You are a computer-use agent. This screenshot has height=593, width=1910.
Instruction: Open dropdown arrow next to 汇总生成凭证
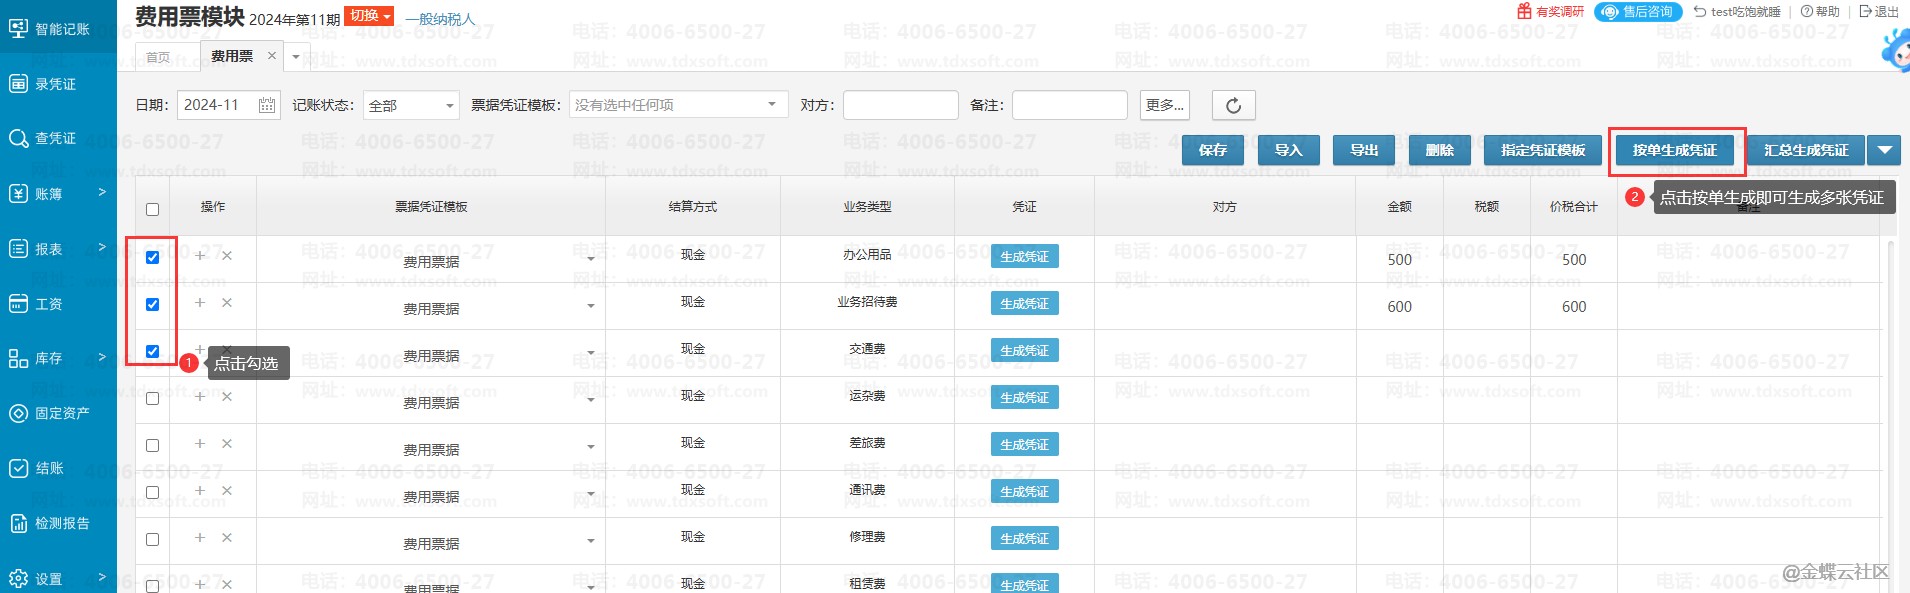pyautogui.click(x=1885, y=150)
